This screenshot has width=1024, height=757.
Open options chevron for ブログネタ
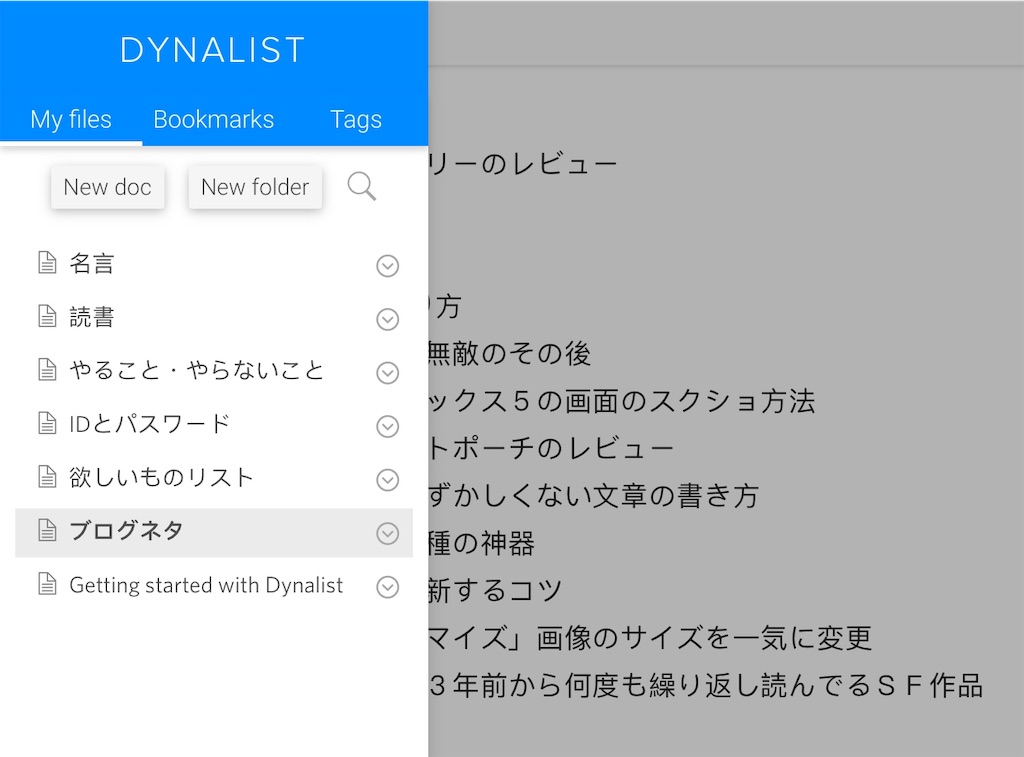(387, 534)
